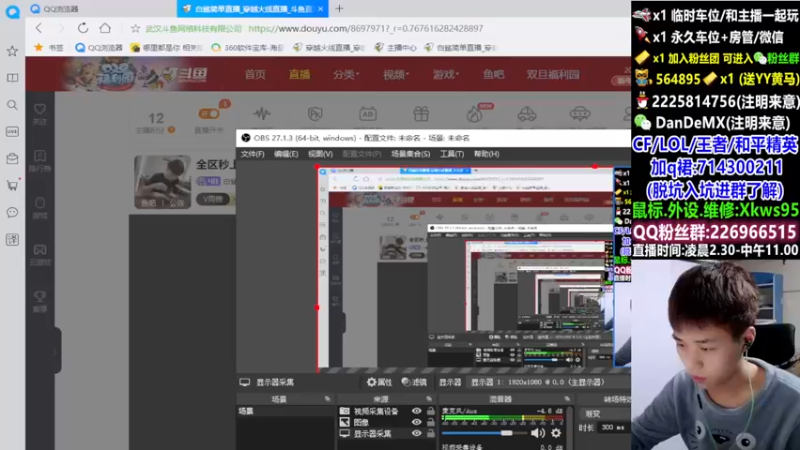This screenshot has width=800, height=450.
Task: Lock the 显示器采集 source in OBS
Action: tap(431, 433)
